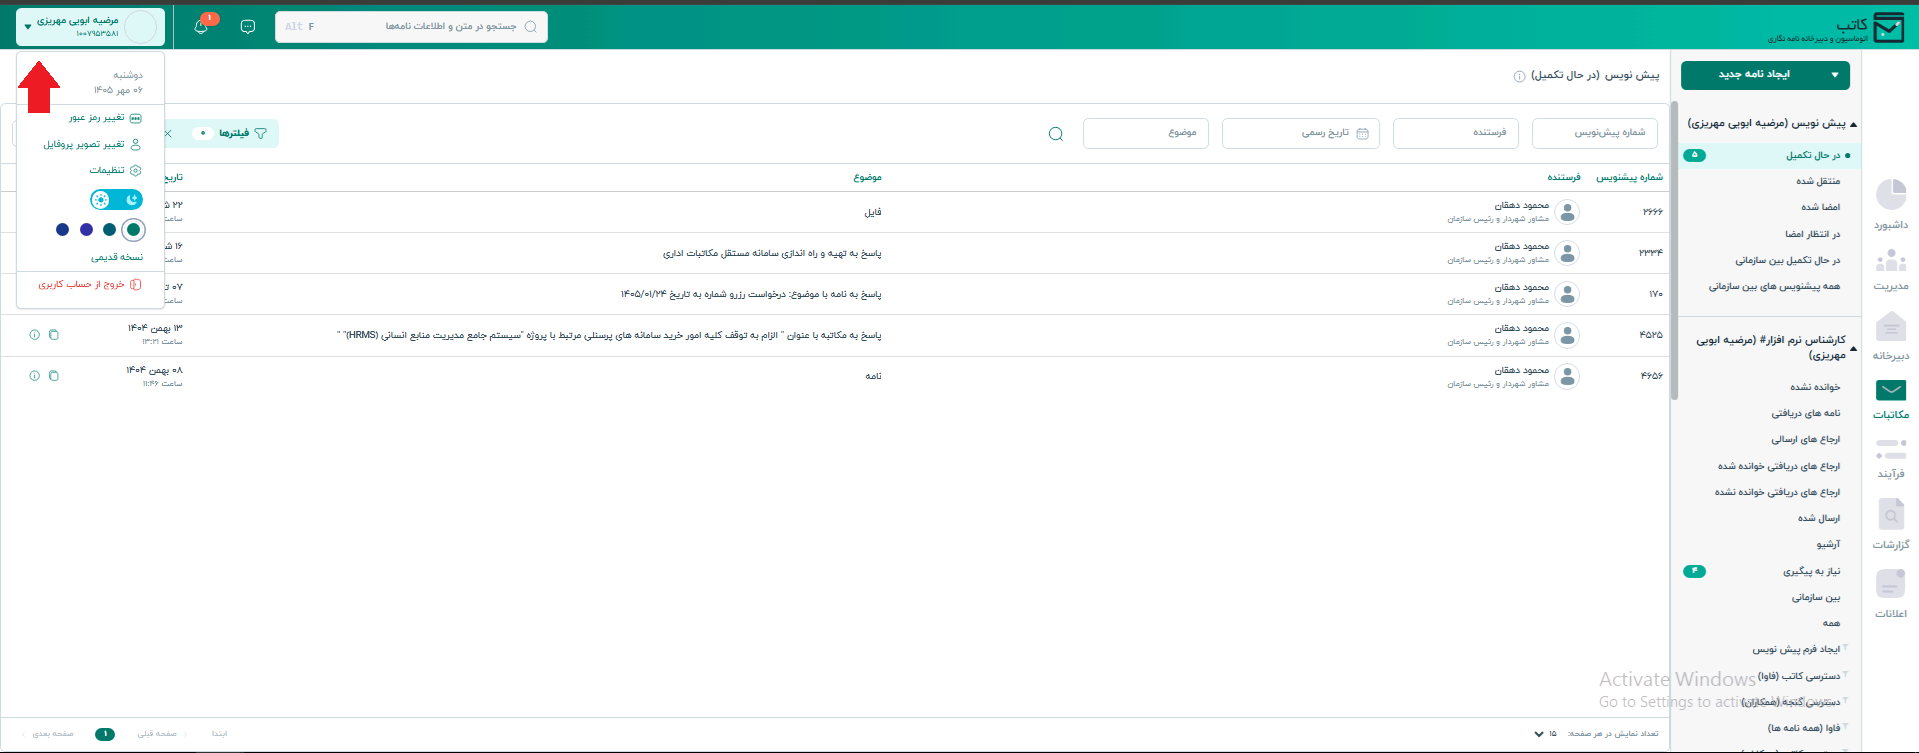
Task: Click the copy icon on draft 4525 row
Action: 54,335
